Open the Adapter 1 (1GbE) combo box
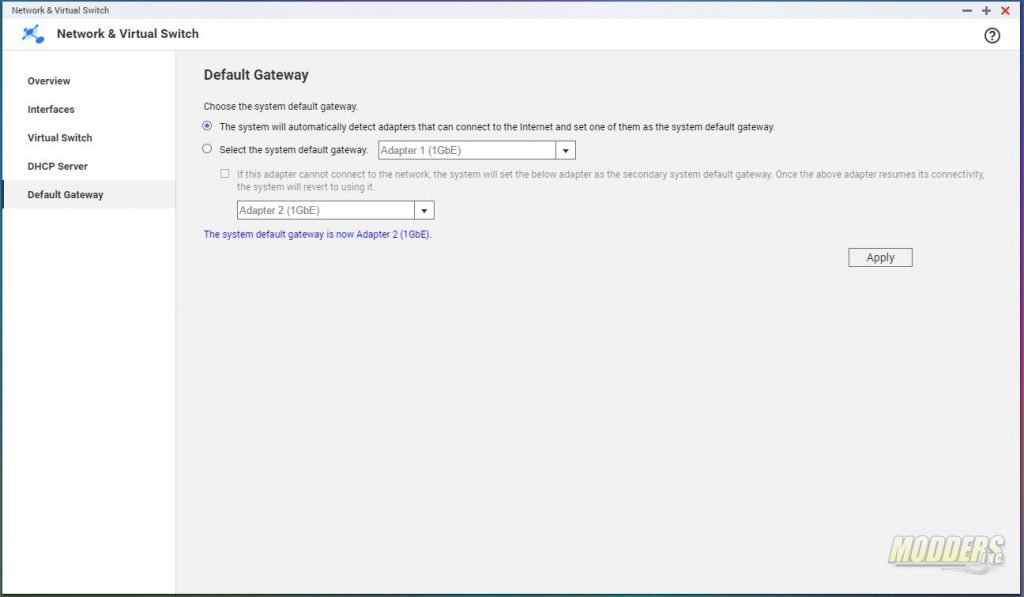 pyautogui.click(x=477, y=150)
